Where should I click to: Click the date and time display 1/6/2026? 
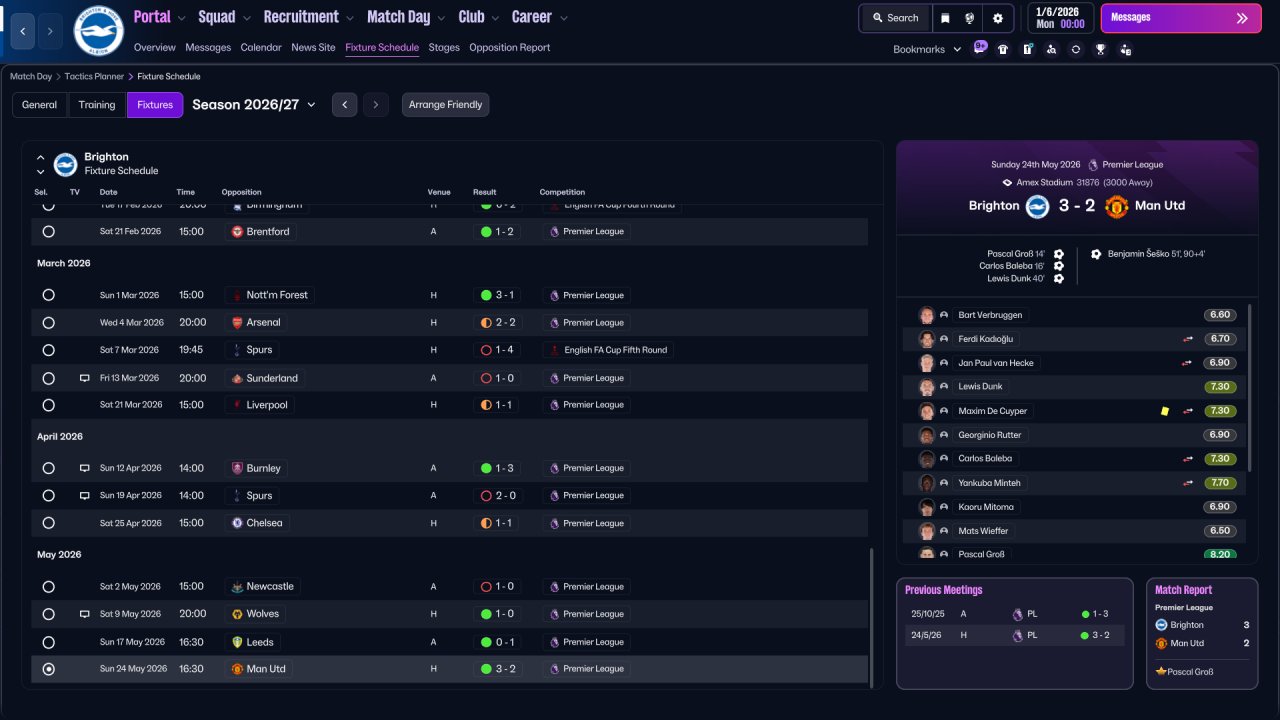coord(1060,18)
